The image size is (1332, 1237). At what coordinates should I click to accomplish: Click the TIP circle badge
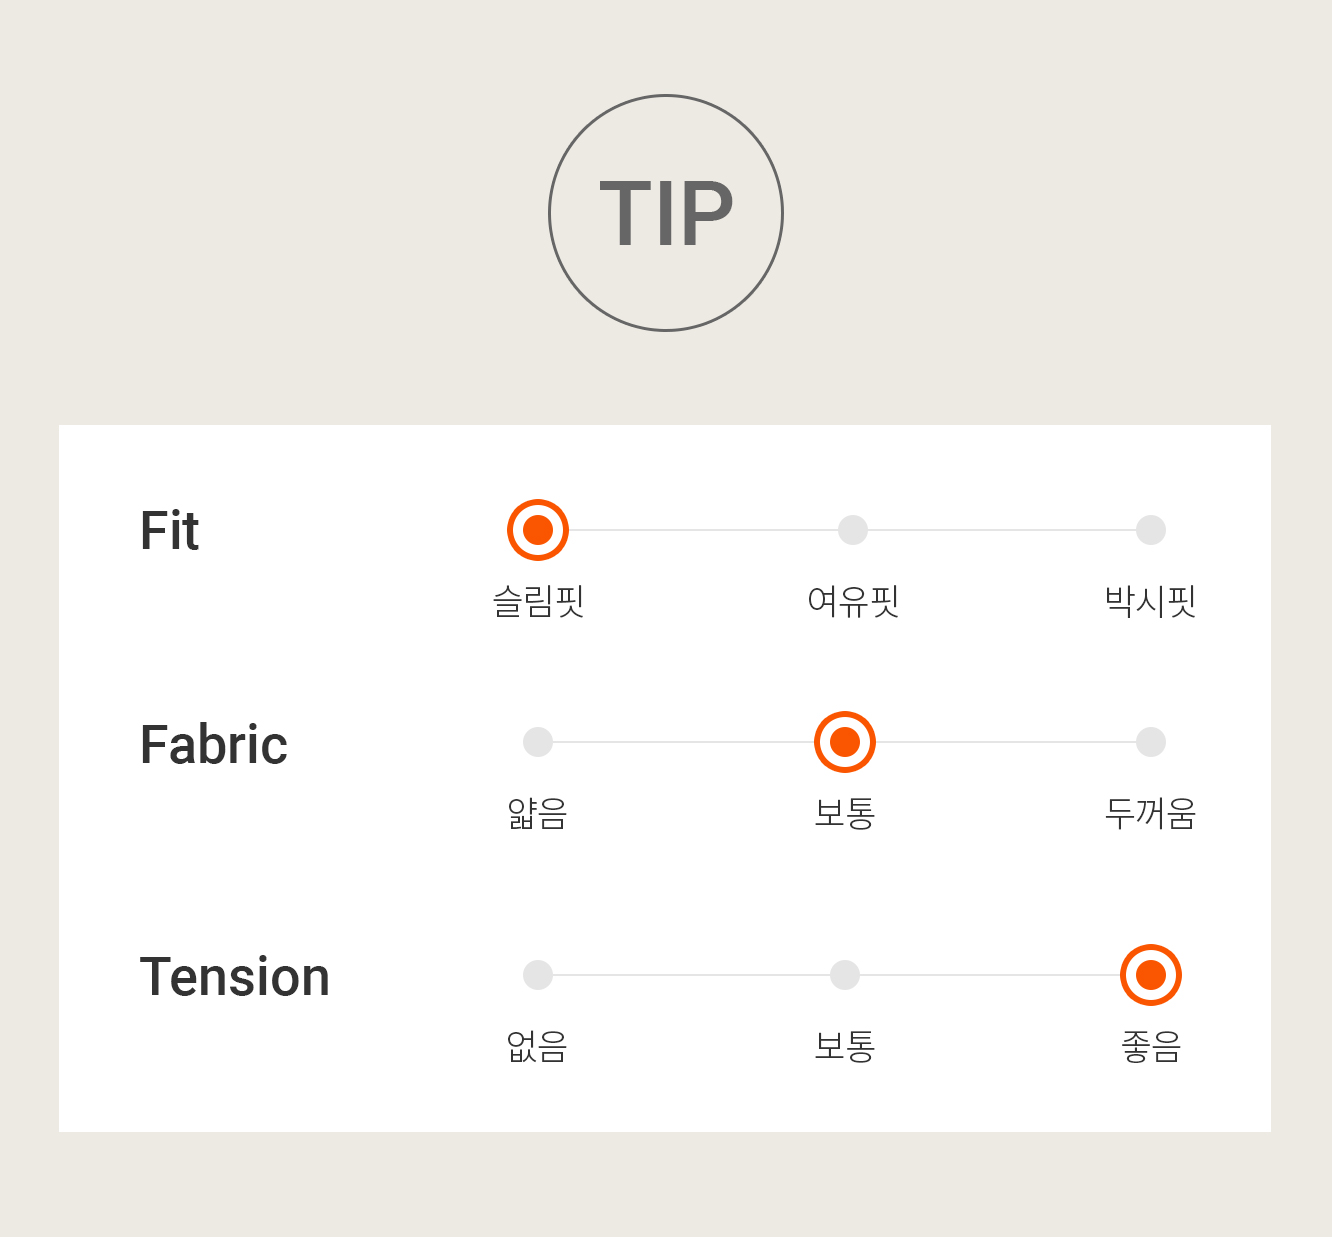point(666,213)
